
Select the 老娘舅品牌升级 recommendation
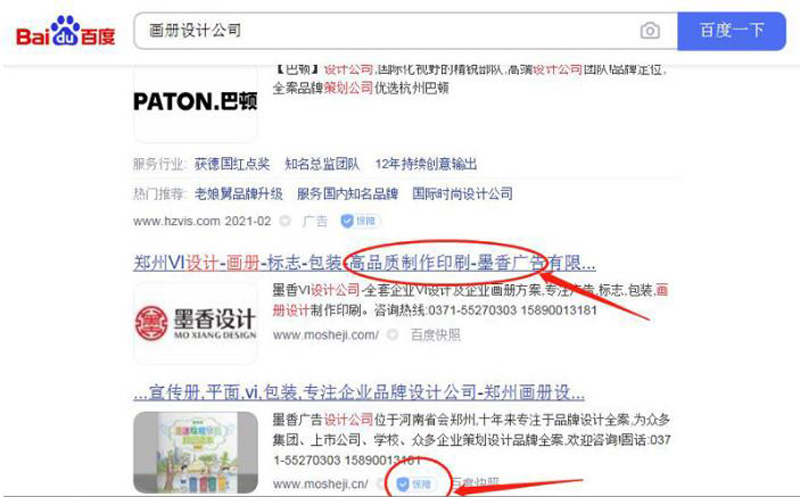[239, 194]
